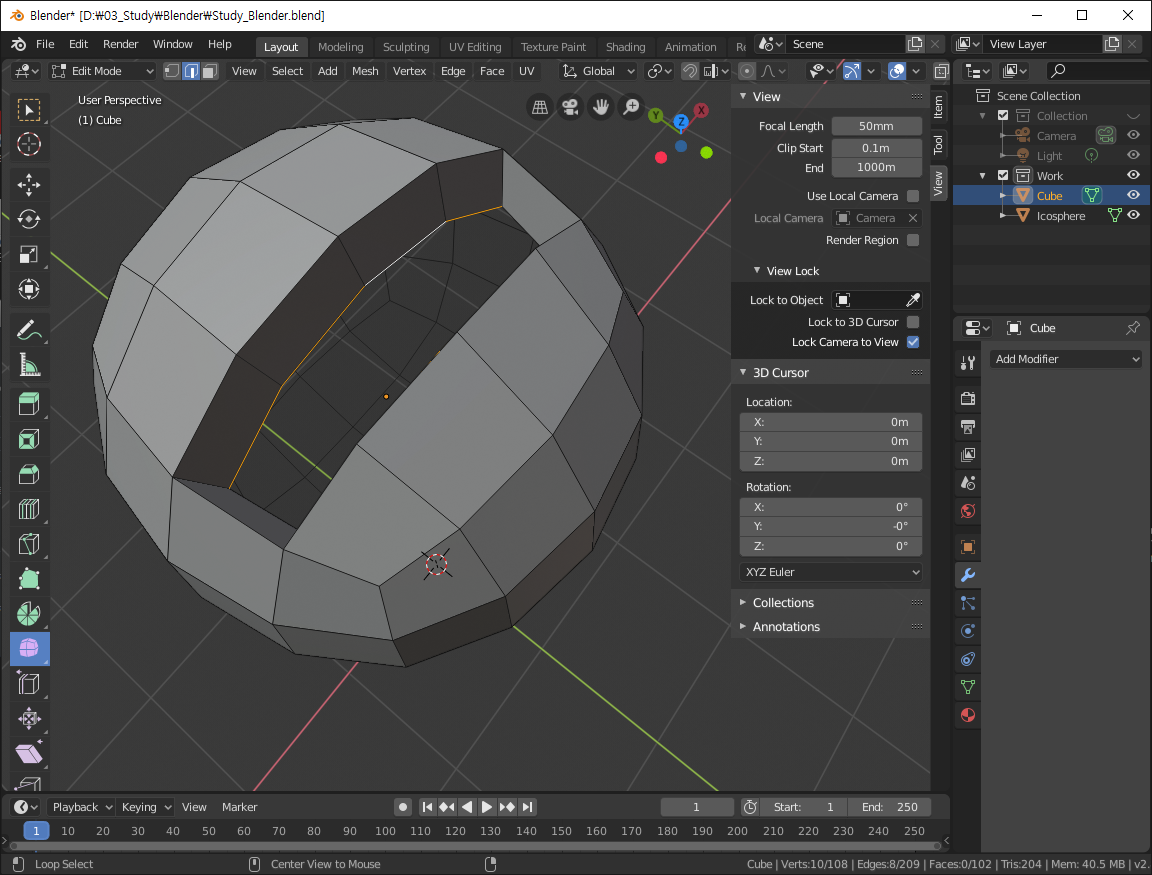
Task: Click the pan view hand icon
Action: tap(600, 107)
